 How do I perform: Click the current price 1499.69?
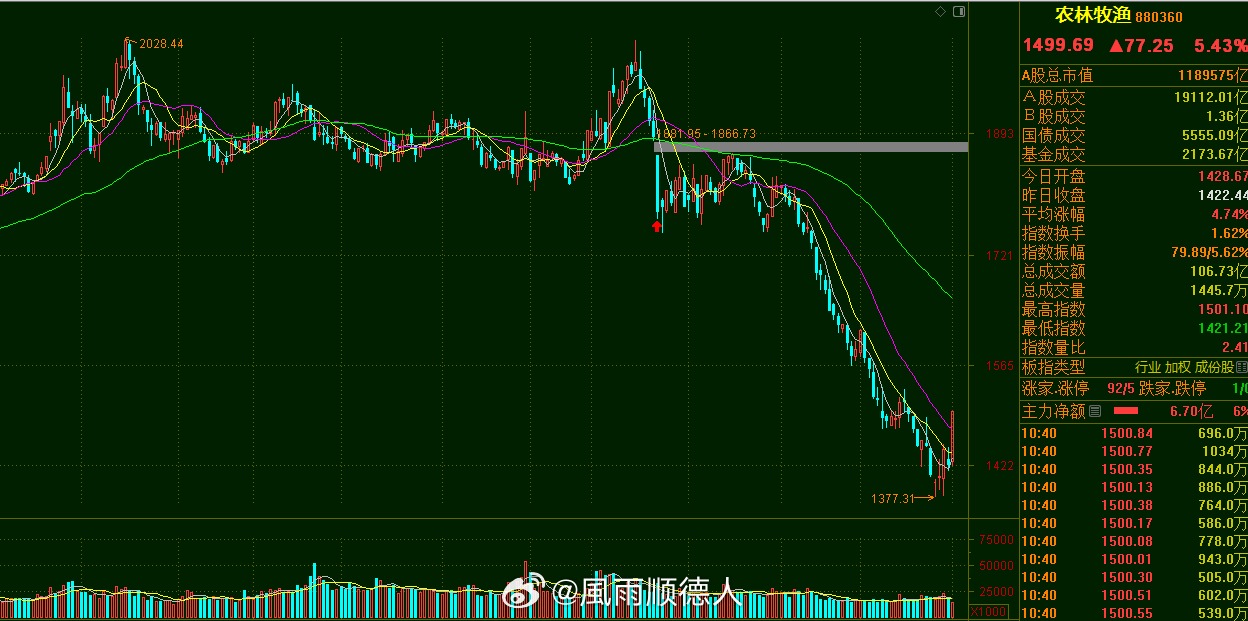1057,45
